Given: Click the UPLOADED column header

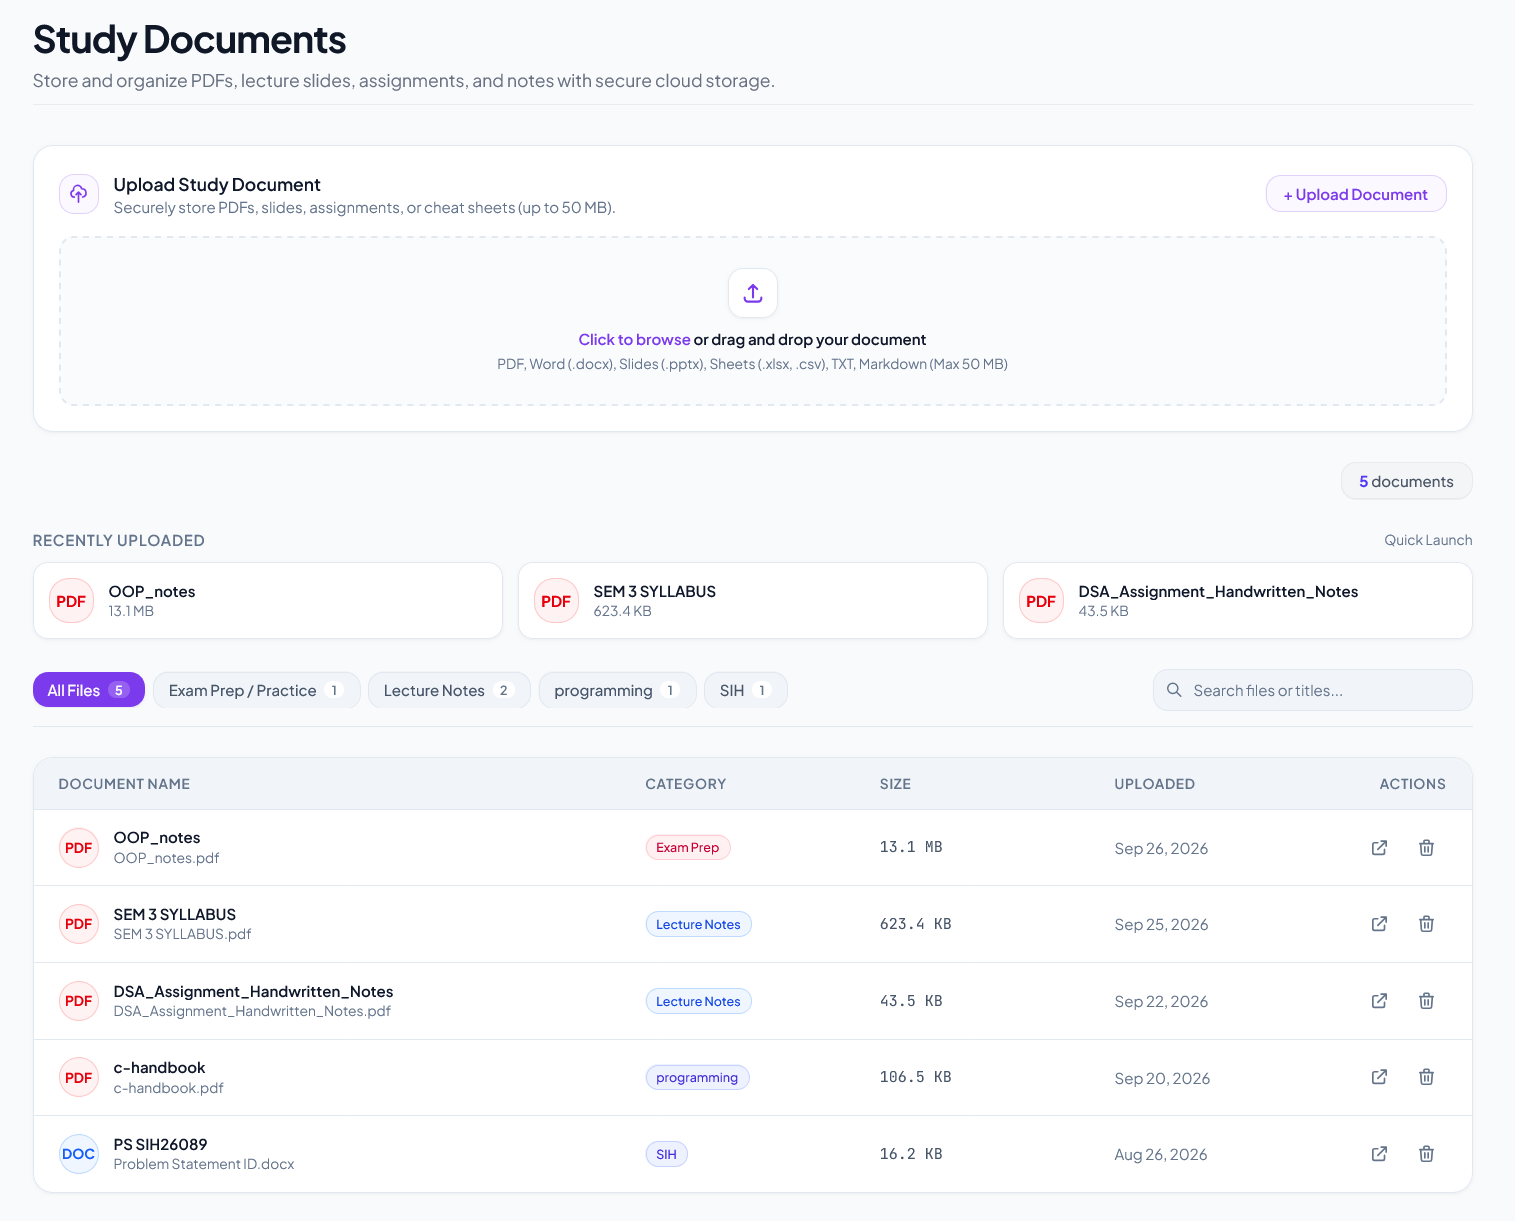Looking at the screenshot, I should click(1155, 784).
